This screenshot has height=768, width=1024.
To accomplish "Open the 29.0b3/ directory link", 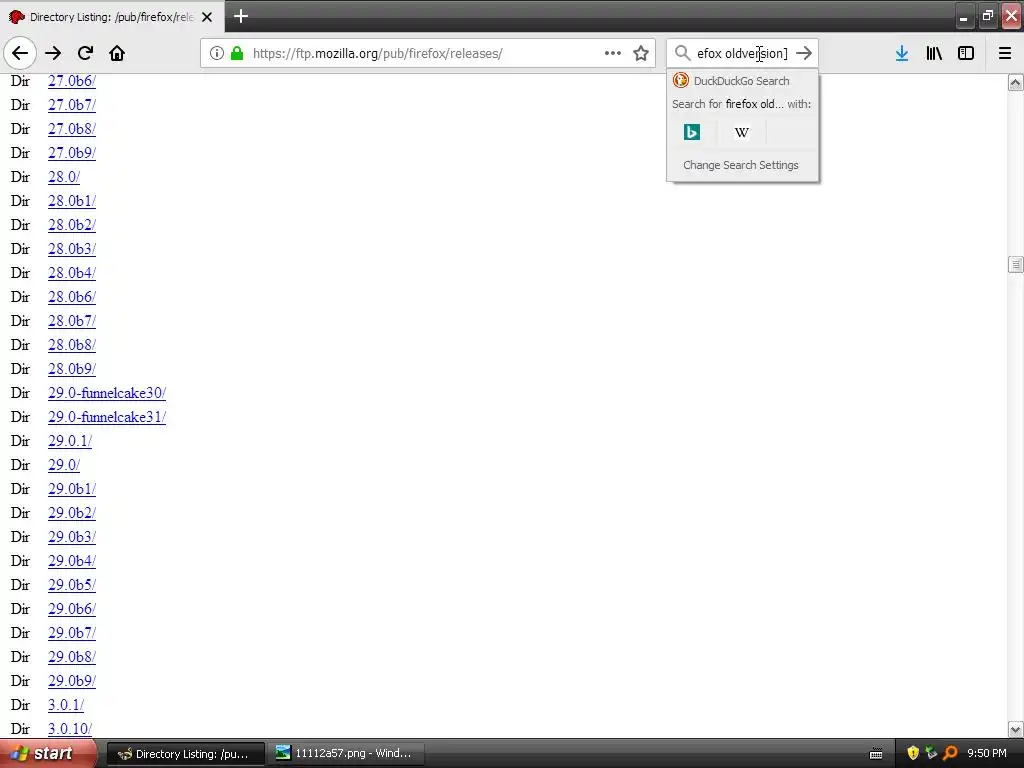I will coord(72,537).
